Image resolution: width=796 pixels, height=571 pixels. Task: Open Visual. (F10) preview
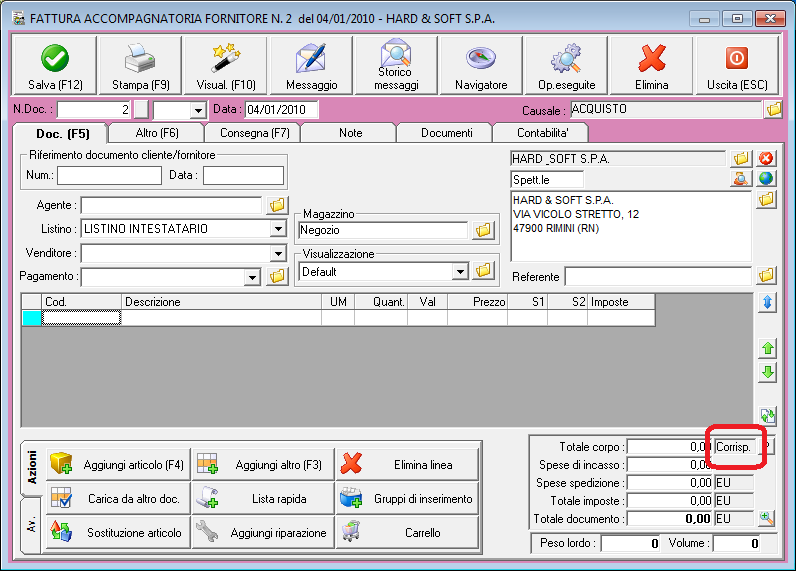click(x=225, y=66)
